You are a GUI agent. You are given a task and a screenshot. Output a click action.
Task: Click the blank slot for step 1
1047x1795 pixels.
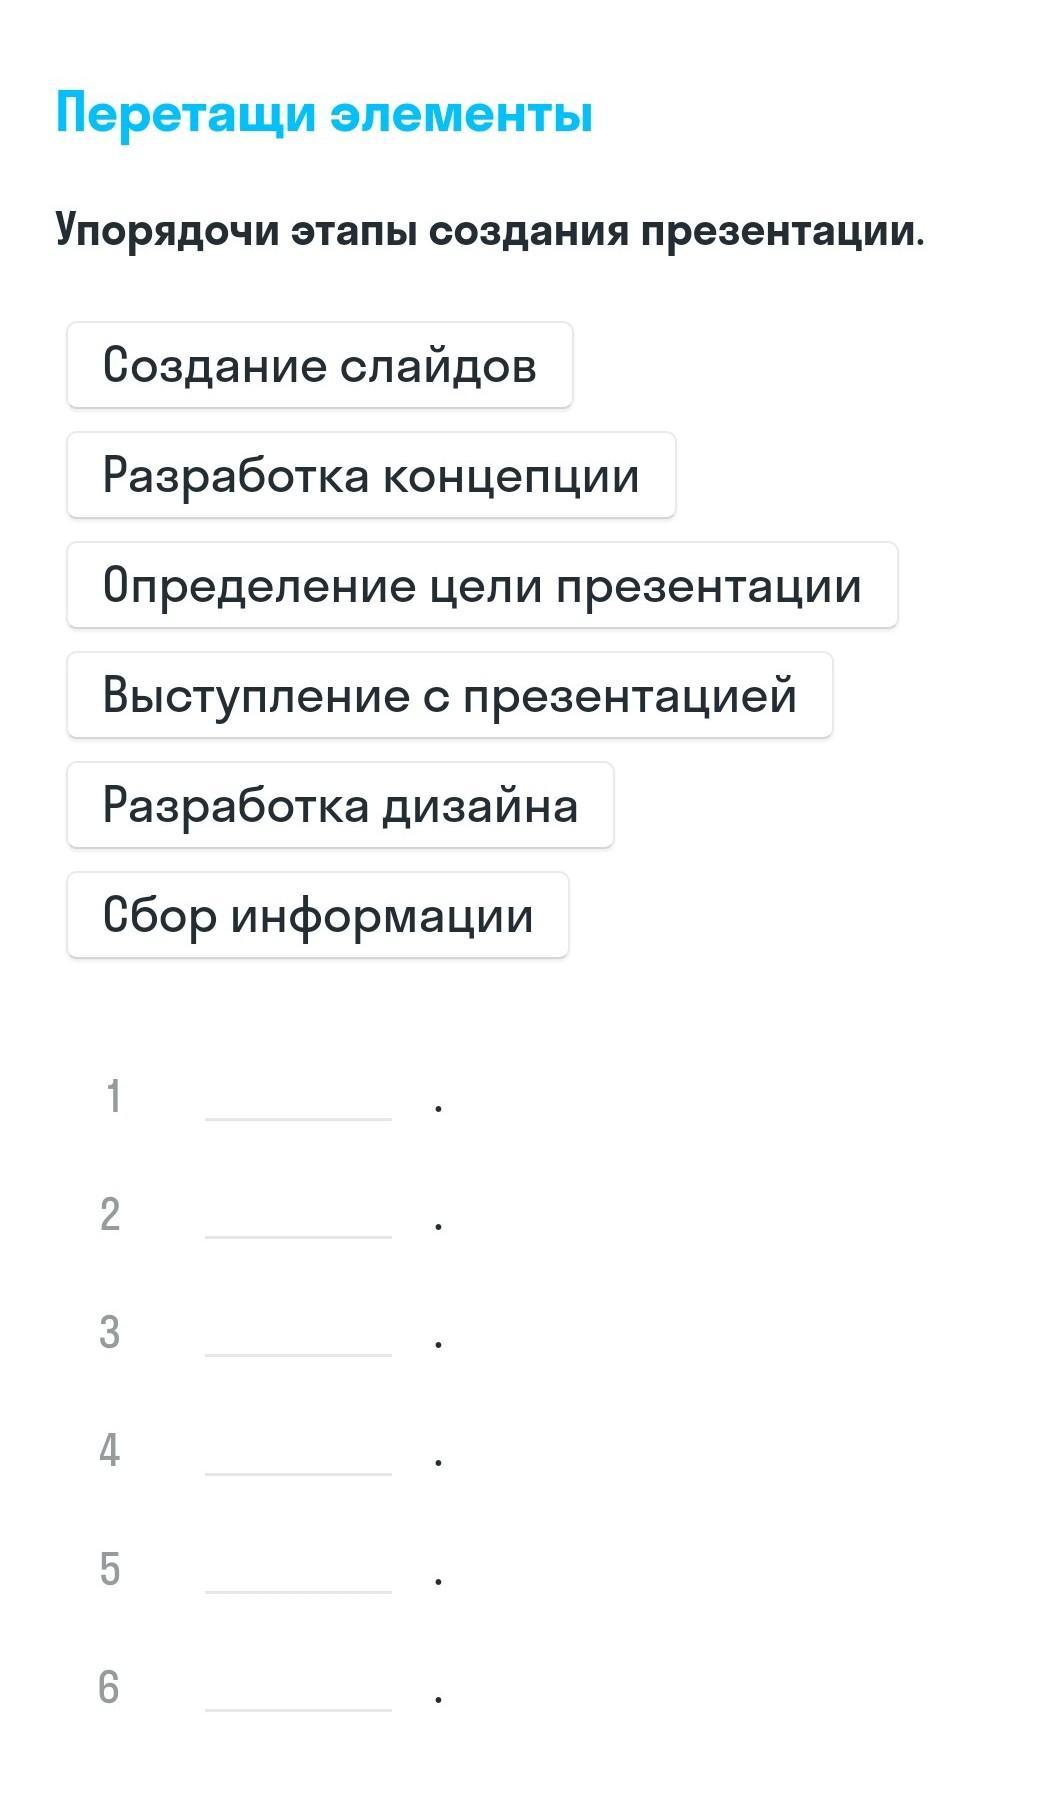point(298,1098)
